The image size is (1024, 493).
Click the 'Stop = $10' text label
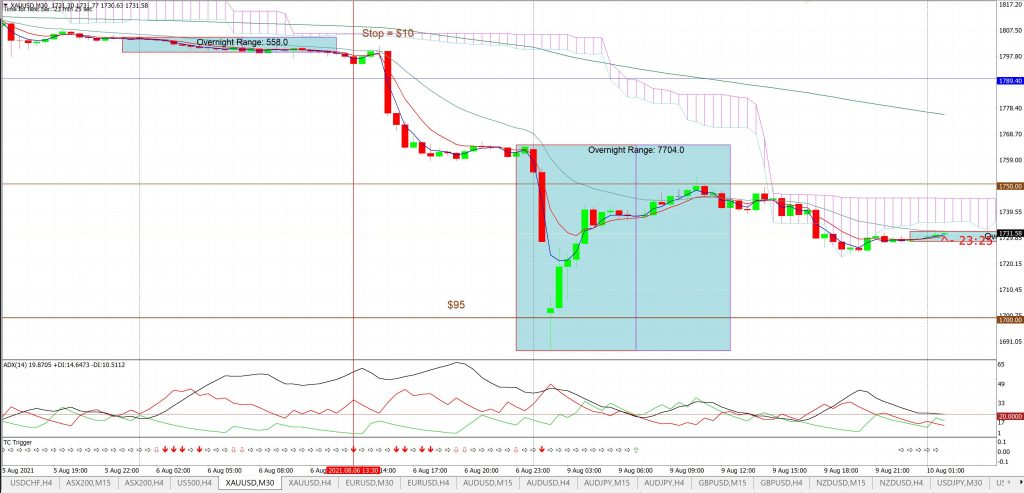click(388, 33)
